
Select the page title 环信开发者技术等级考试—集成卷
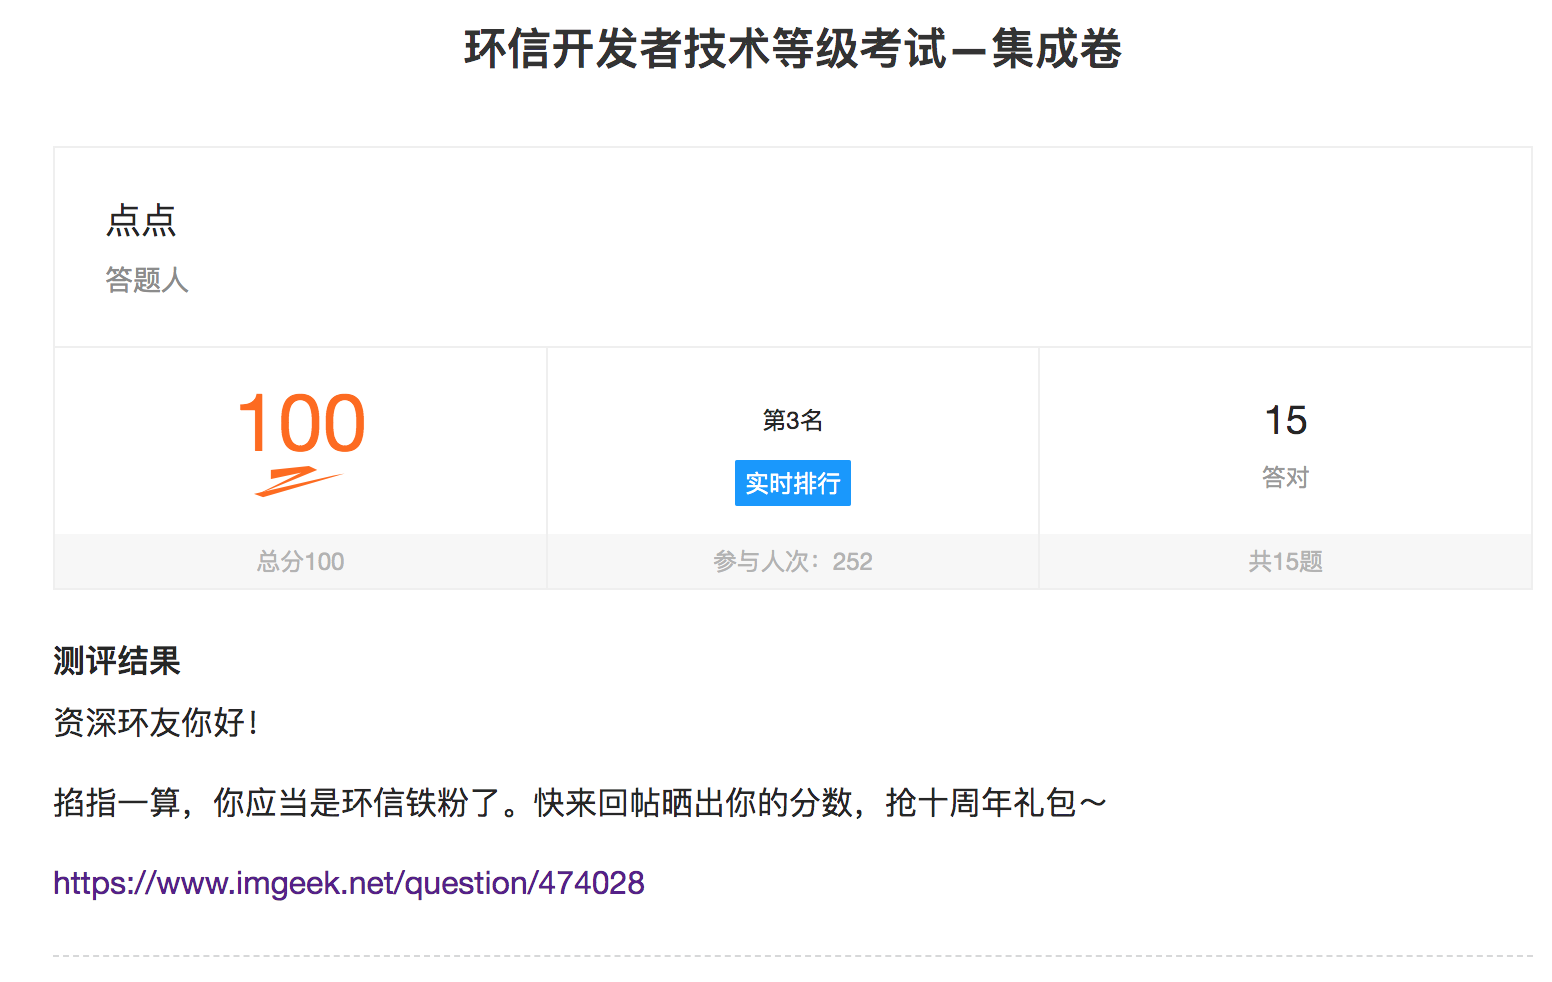[793, 49]
